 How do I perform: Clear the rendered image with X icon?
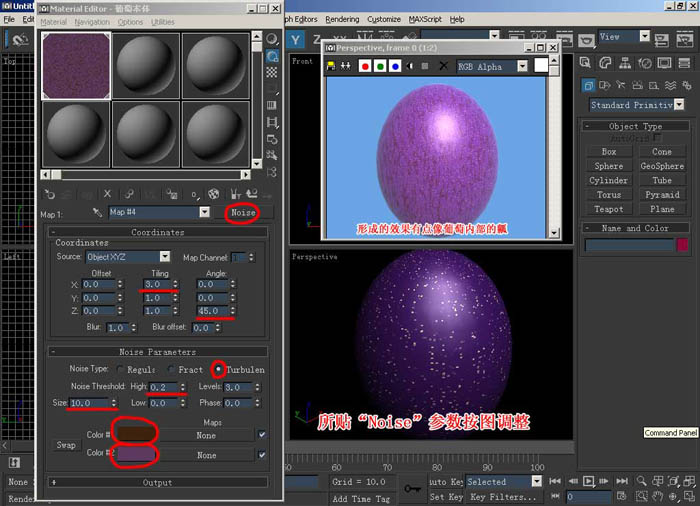443,66
